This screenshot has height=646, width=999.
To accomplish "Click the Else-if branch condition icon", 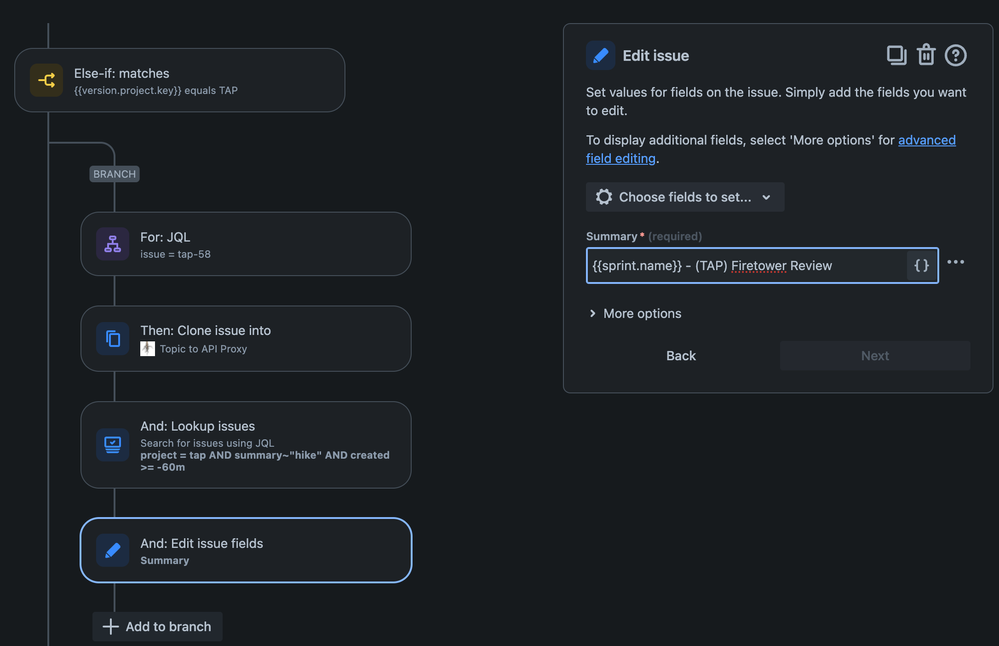I will [47, 80].
